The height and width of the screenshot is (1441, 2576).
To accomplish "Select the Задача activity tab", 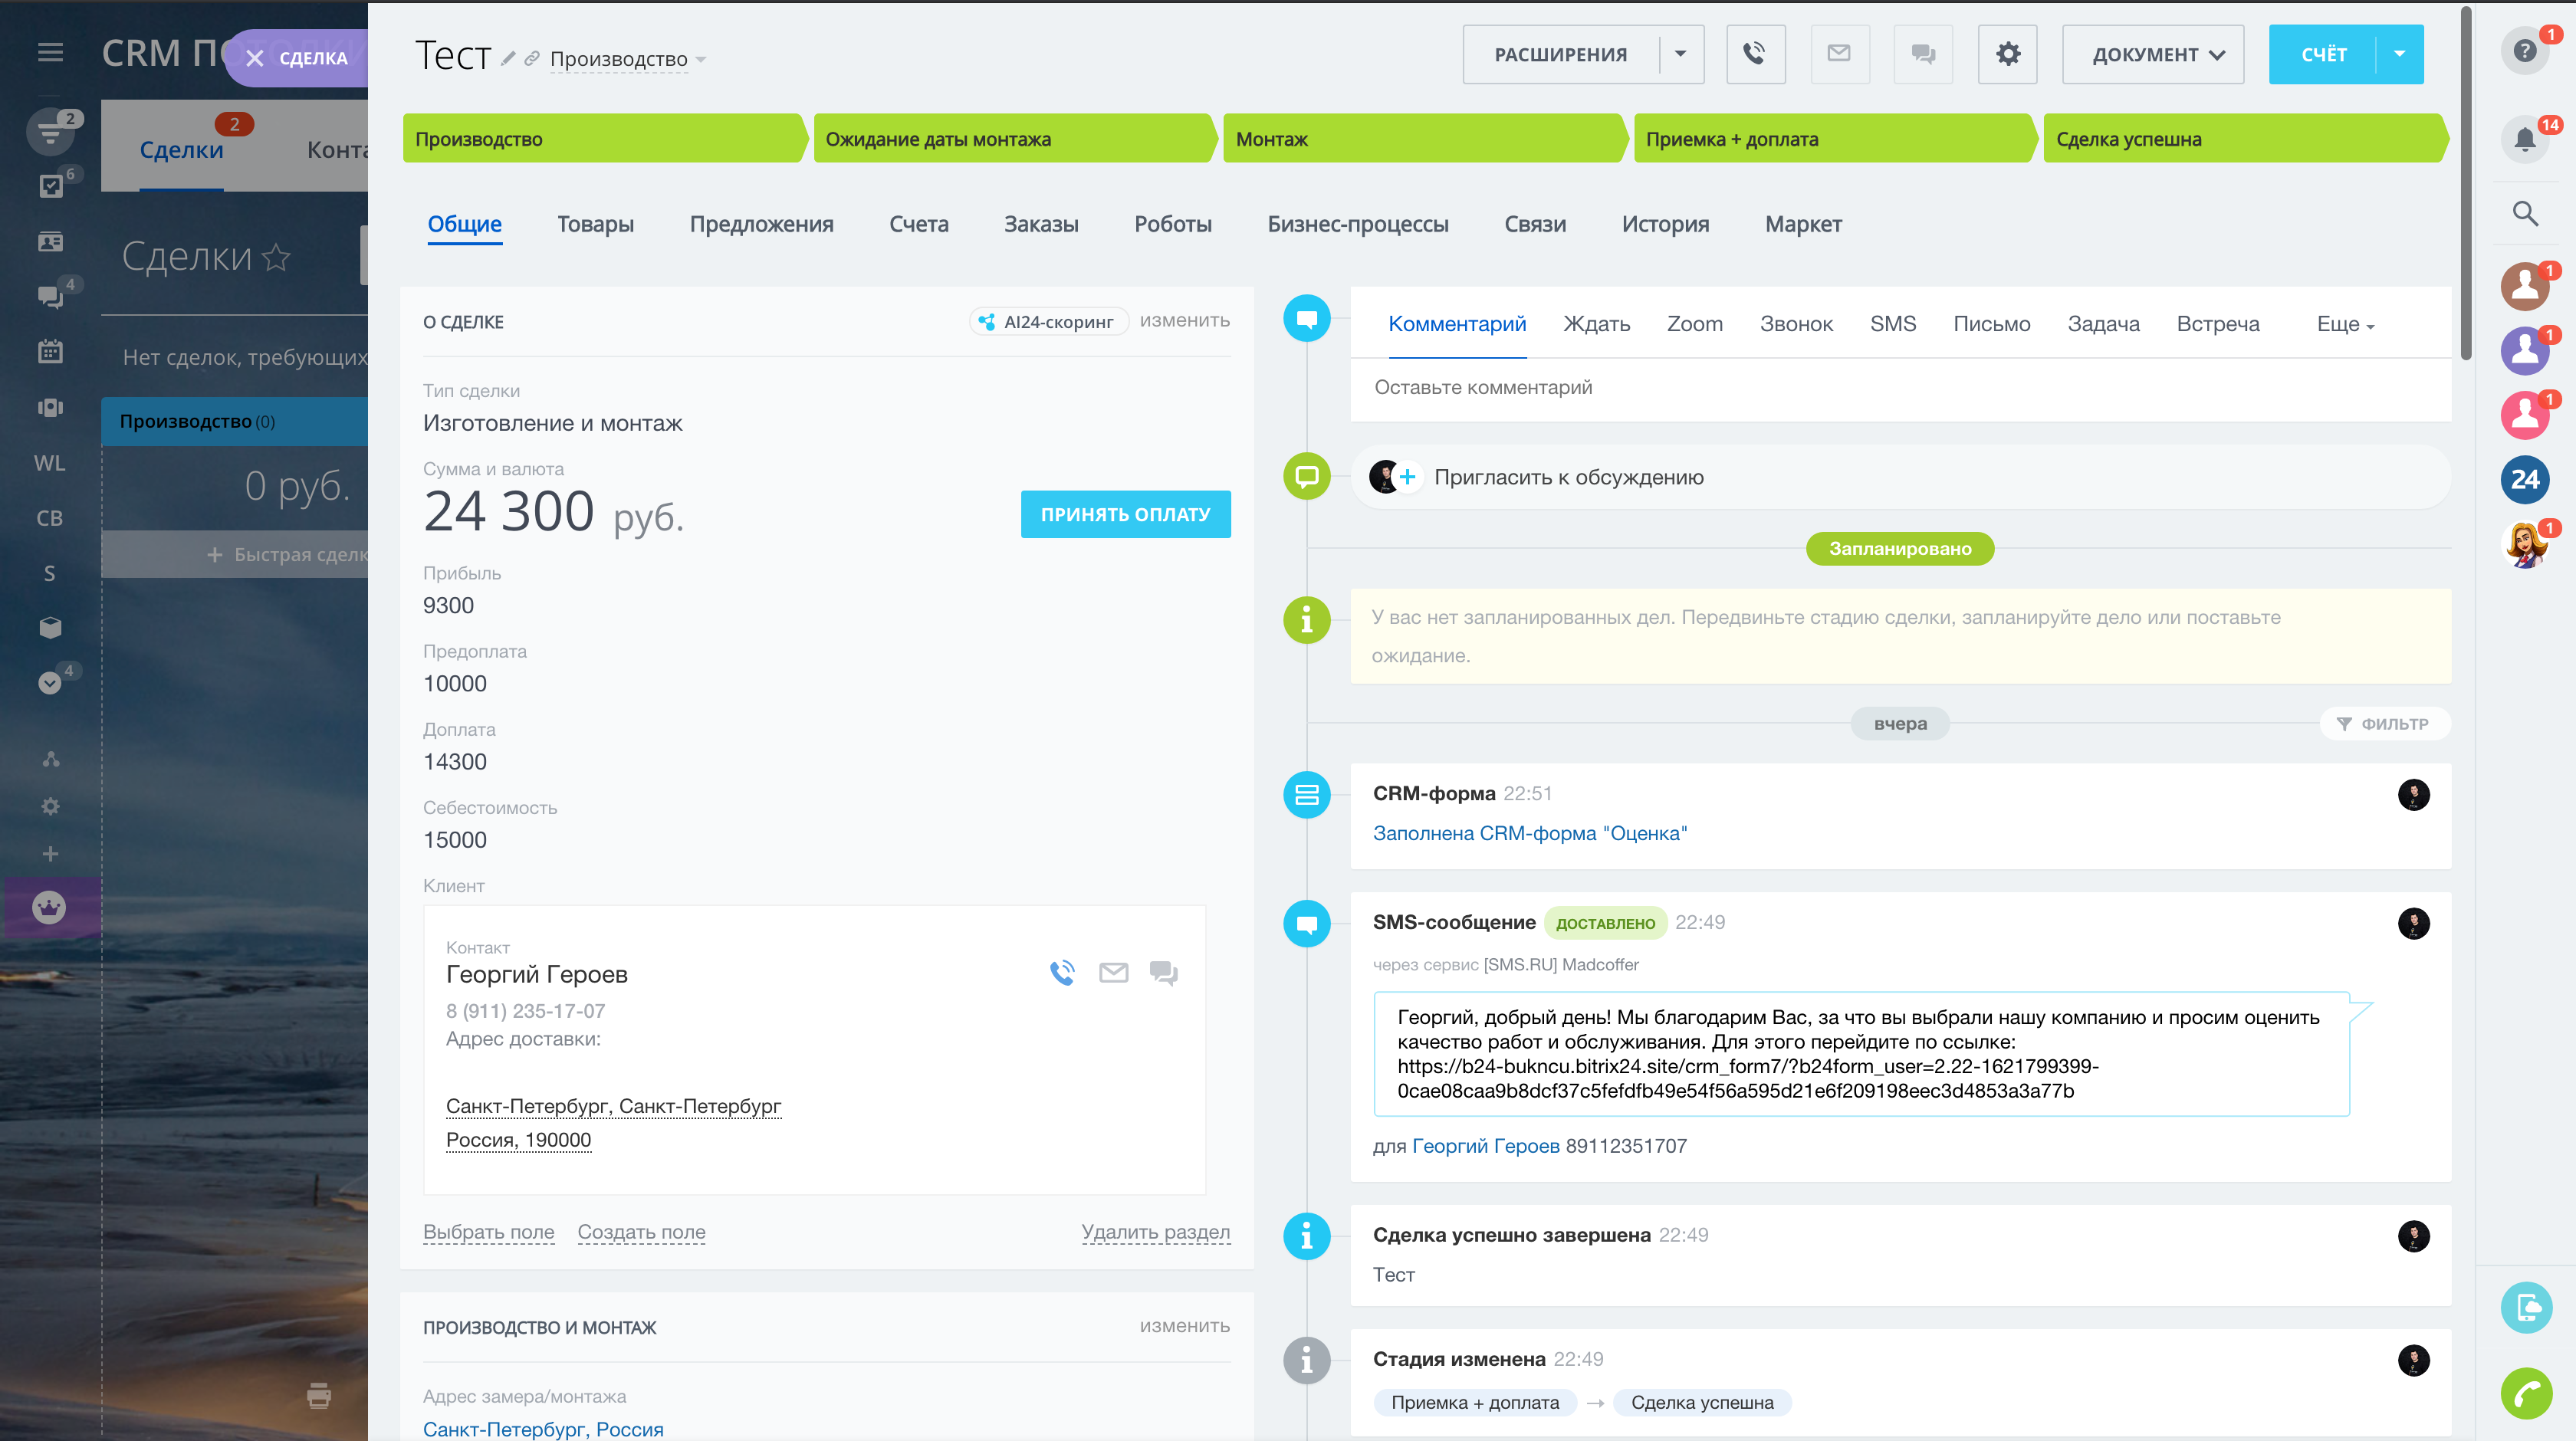I will click(x=2103, y=324).
